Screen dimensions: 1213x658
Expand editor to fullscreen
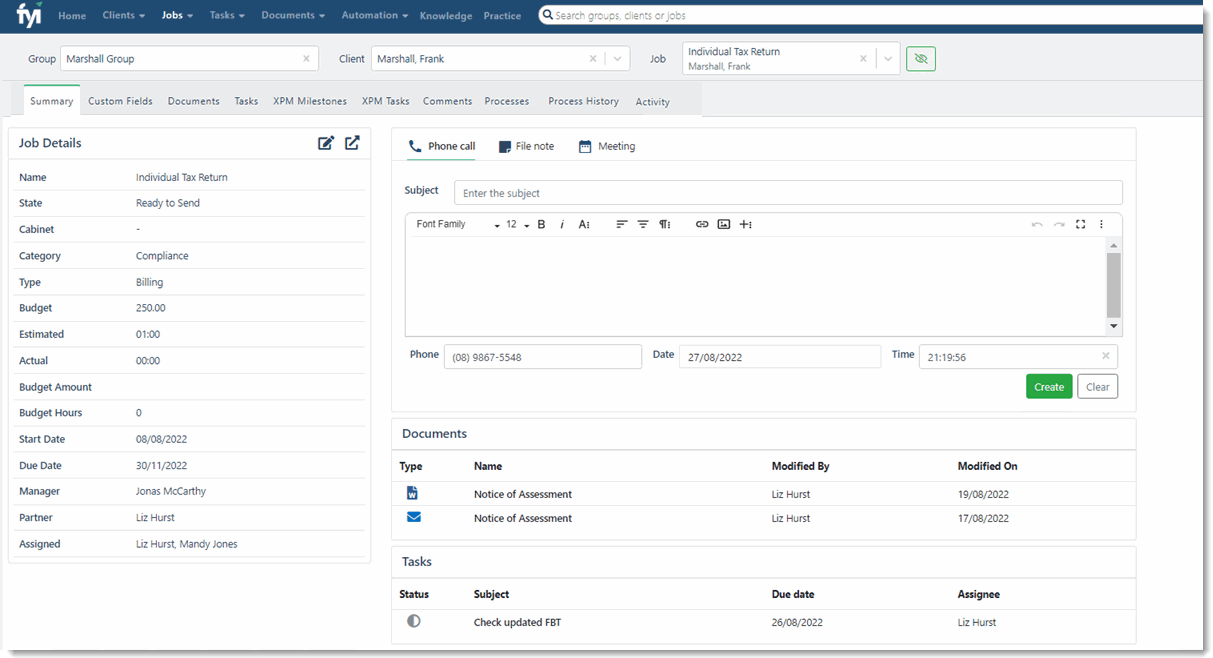(1080, 225)
